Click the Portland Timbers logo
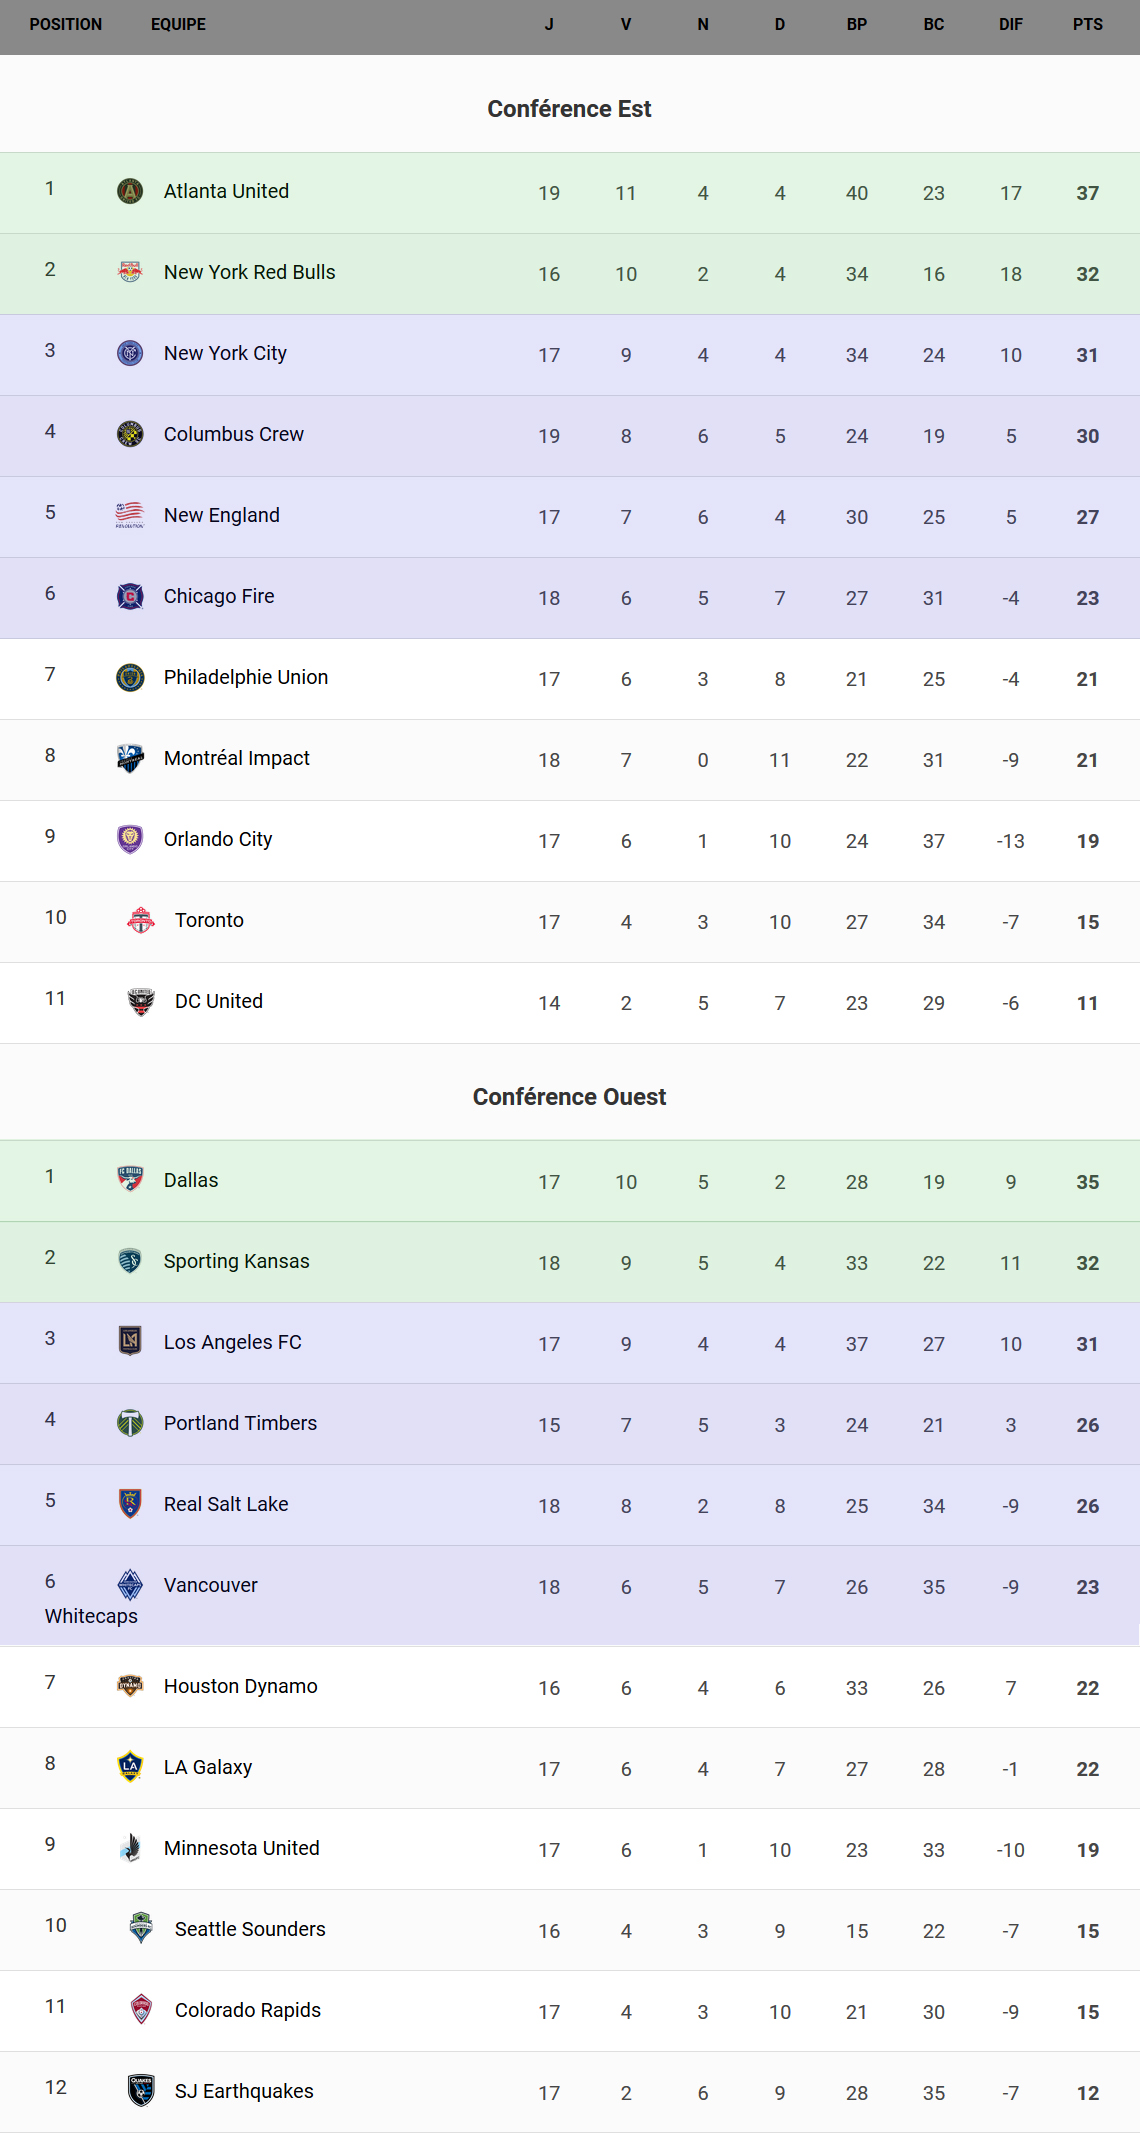 130,1423
